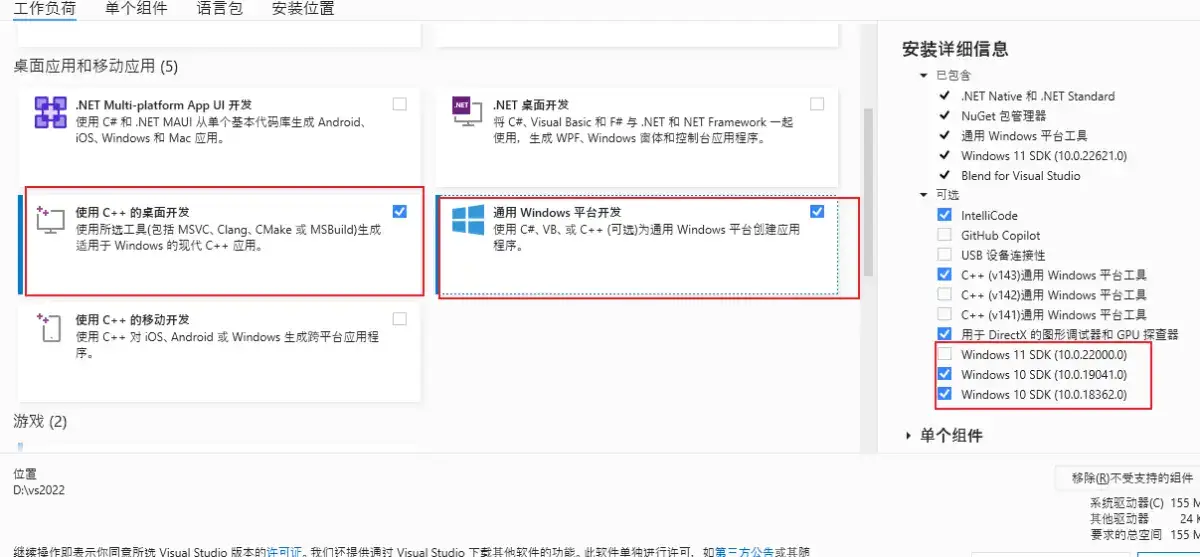Image resolution: width=1200 pixels, height=557 pixels.
Task: Uncheck the IntelliCode optional component
Action: [945, 215]
